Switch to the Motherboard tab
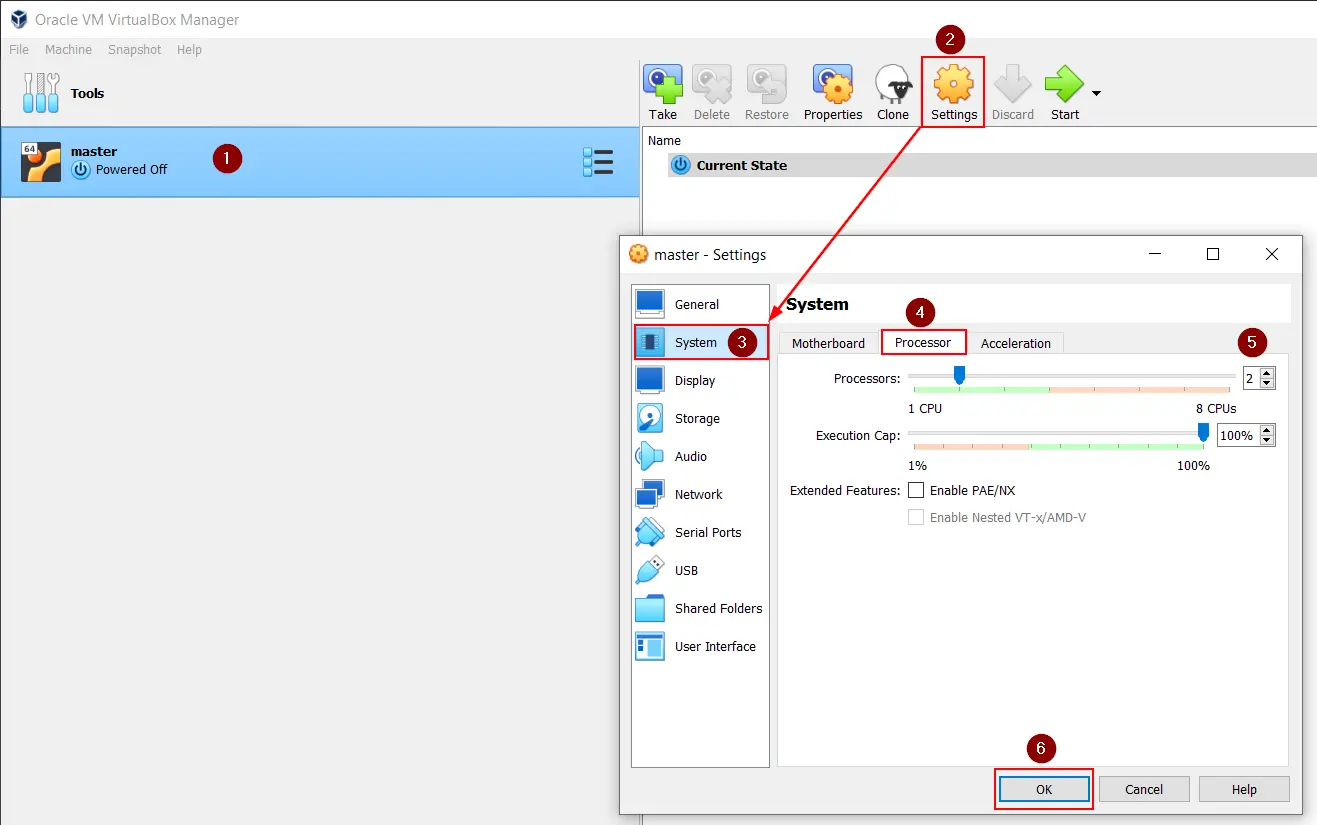The image size is (1317, 825). coord(828,343)
